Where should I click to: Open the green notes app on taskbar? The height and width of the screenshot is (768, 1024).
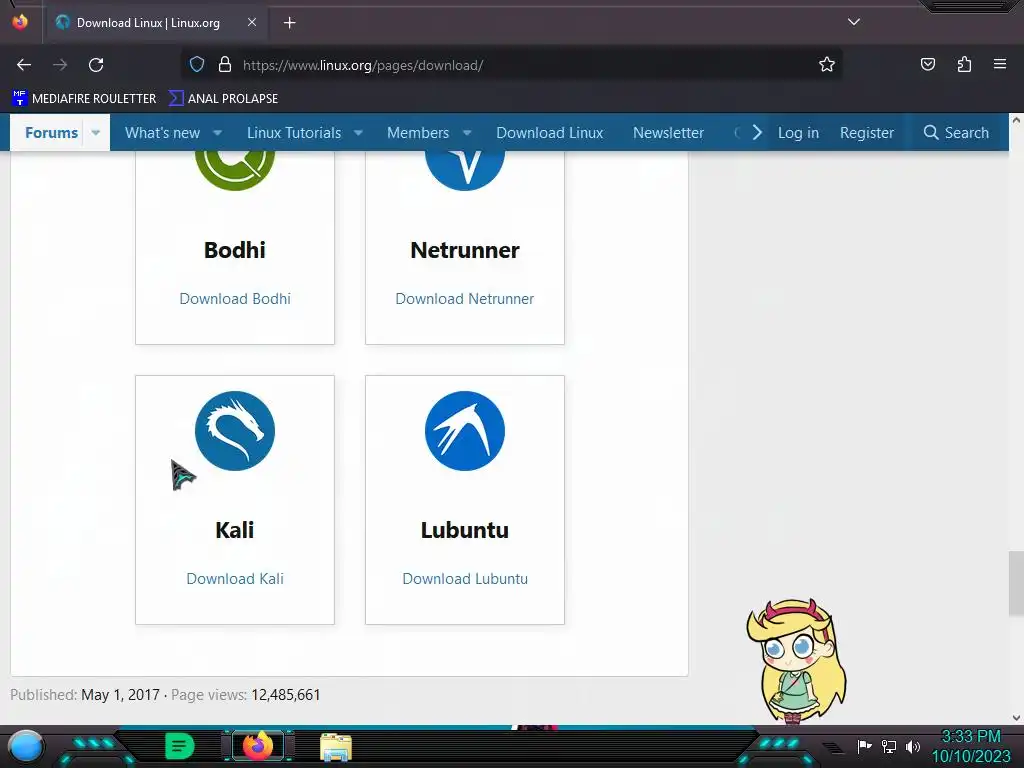tap(180, 746)
